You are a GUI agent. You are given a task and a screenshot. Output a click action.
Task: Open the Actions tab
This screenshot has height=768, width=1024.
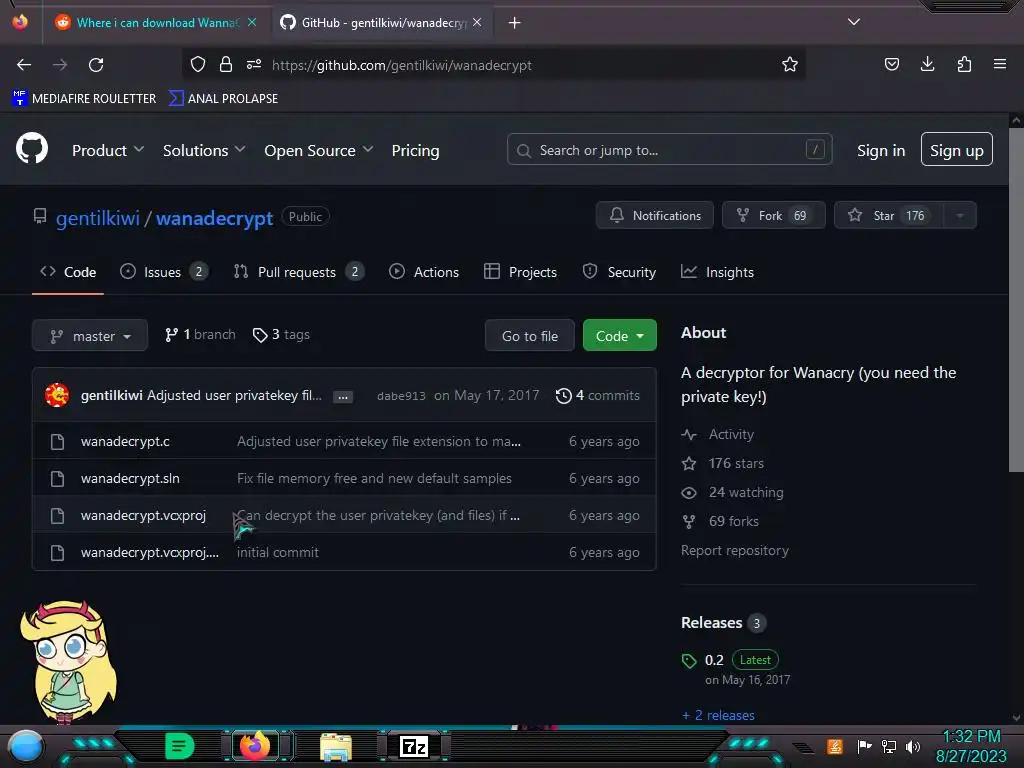click(424, 272)
